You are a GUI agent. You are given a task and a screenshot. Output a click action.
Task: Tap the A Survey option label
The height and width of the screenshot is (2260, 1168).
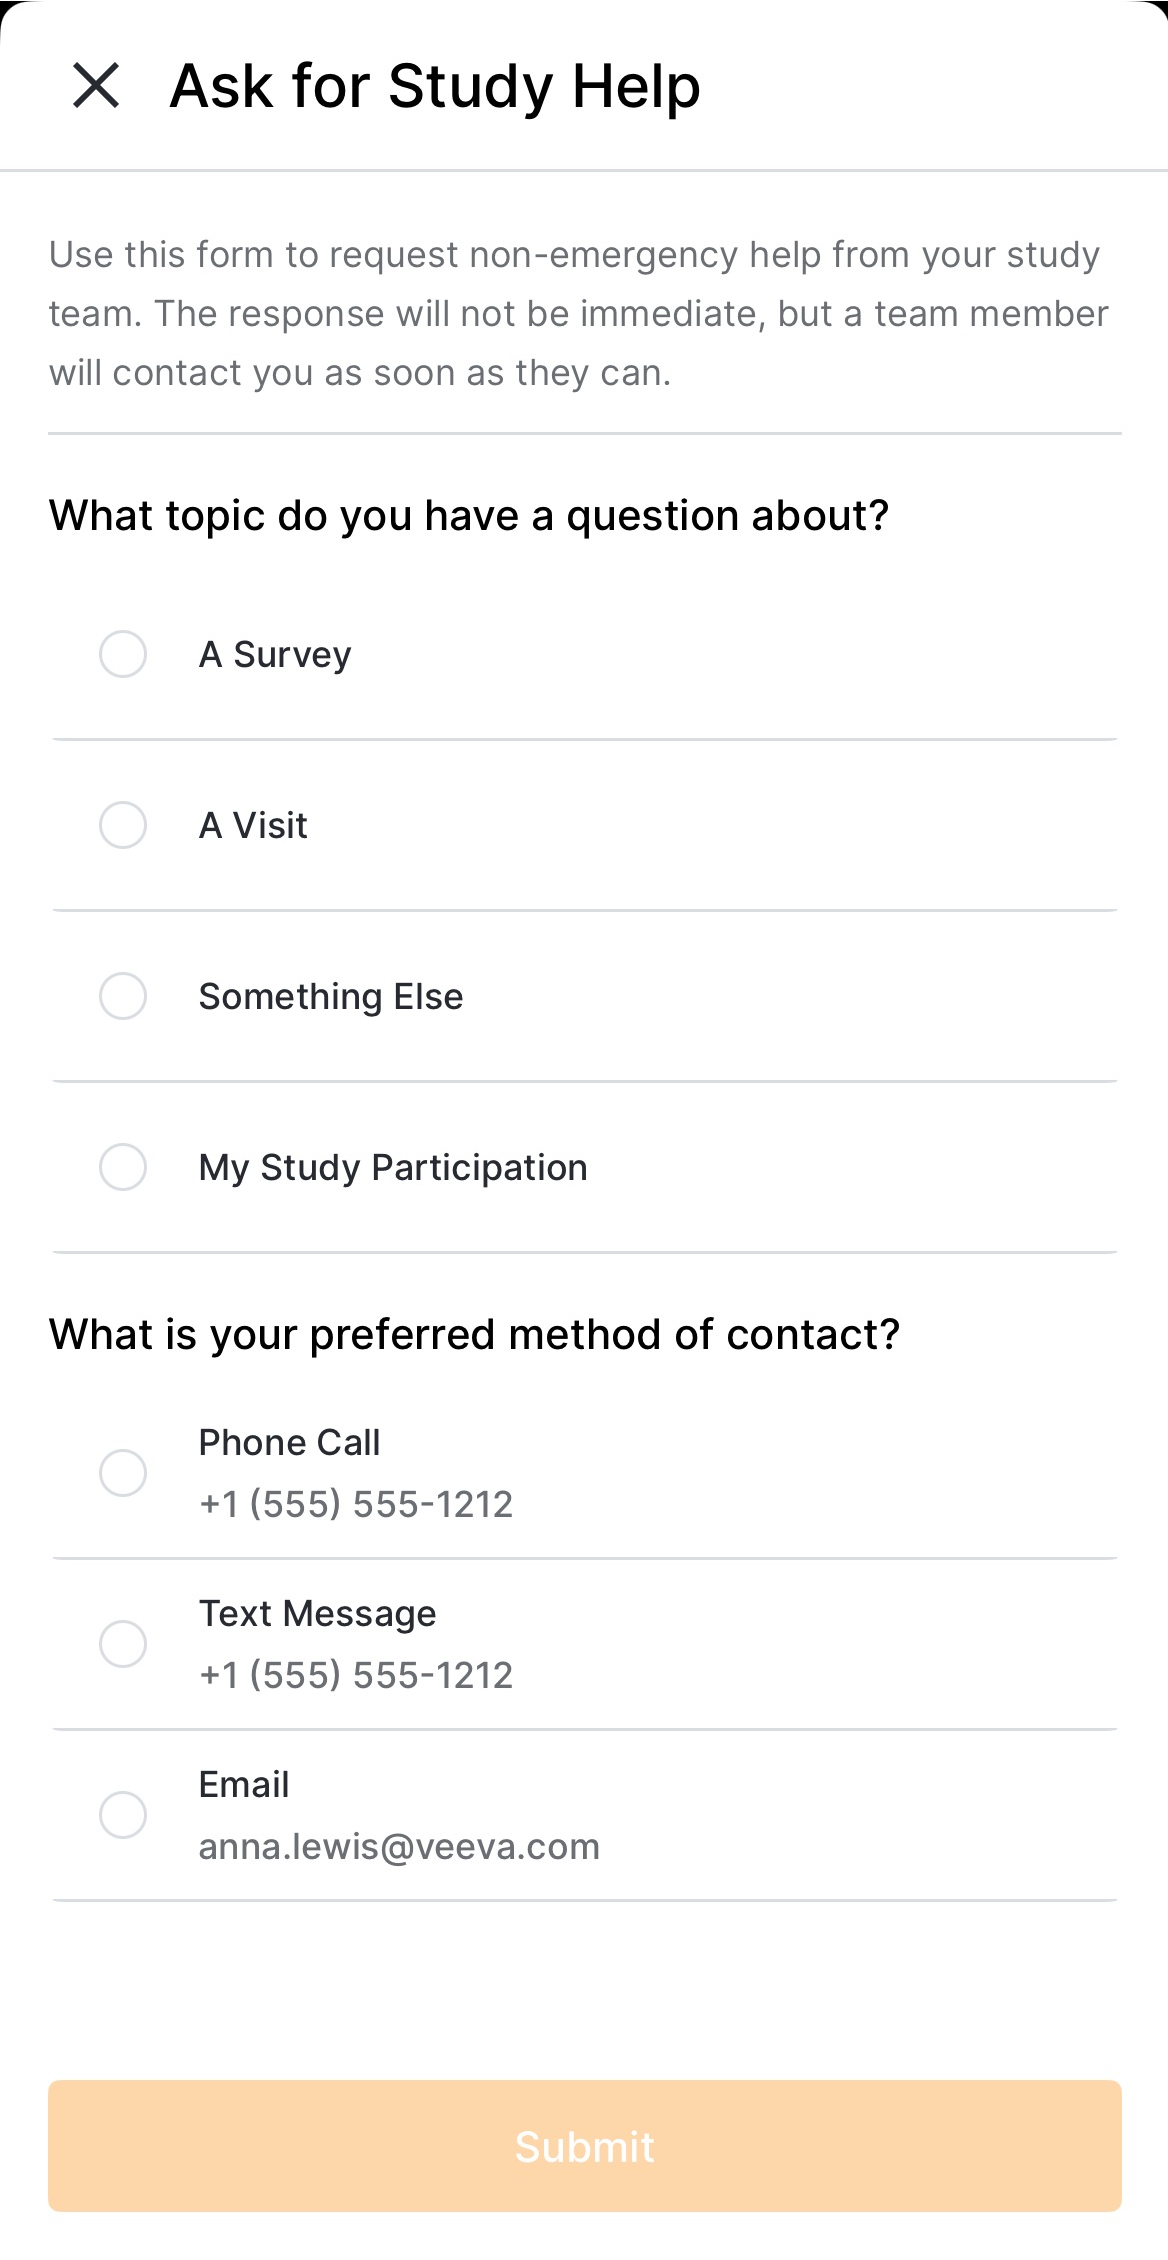click(275, 655)
